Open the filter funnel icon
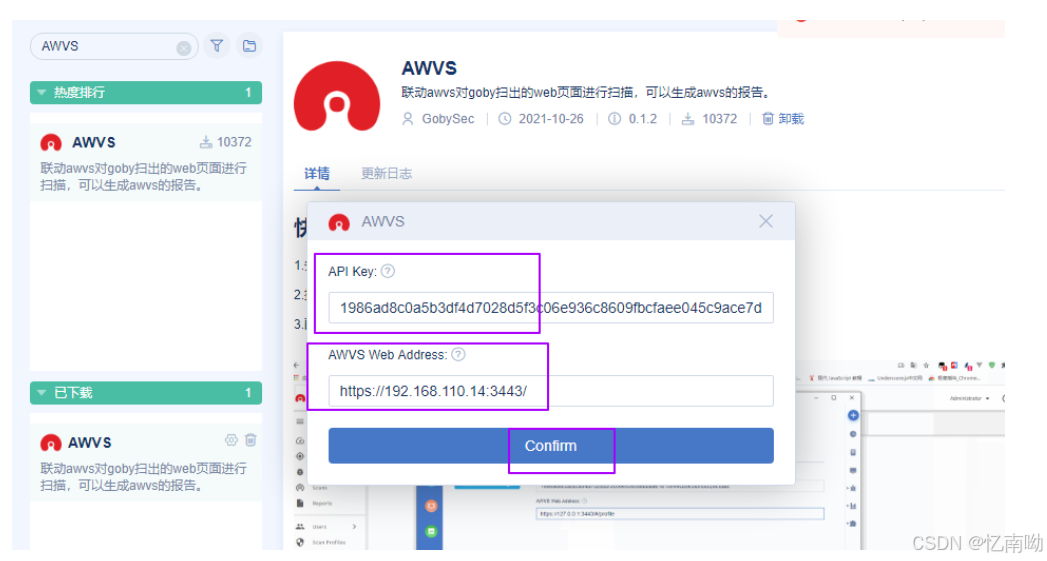This screenshot has width=1047, height=561. pyautogui.click(x=217, y=46)
